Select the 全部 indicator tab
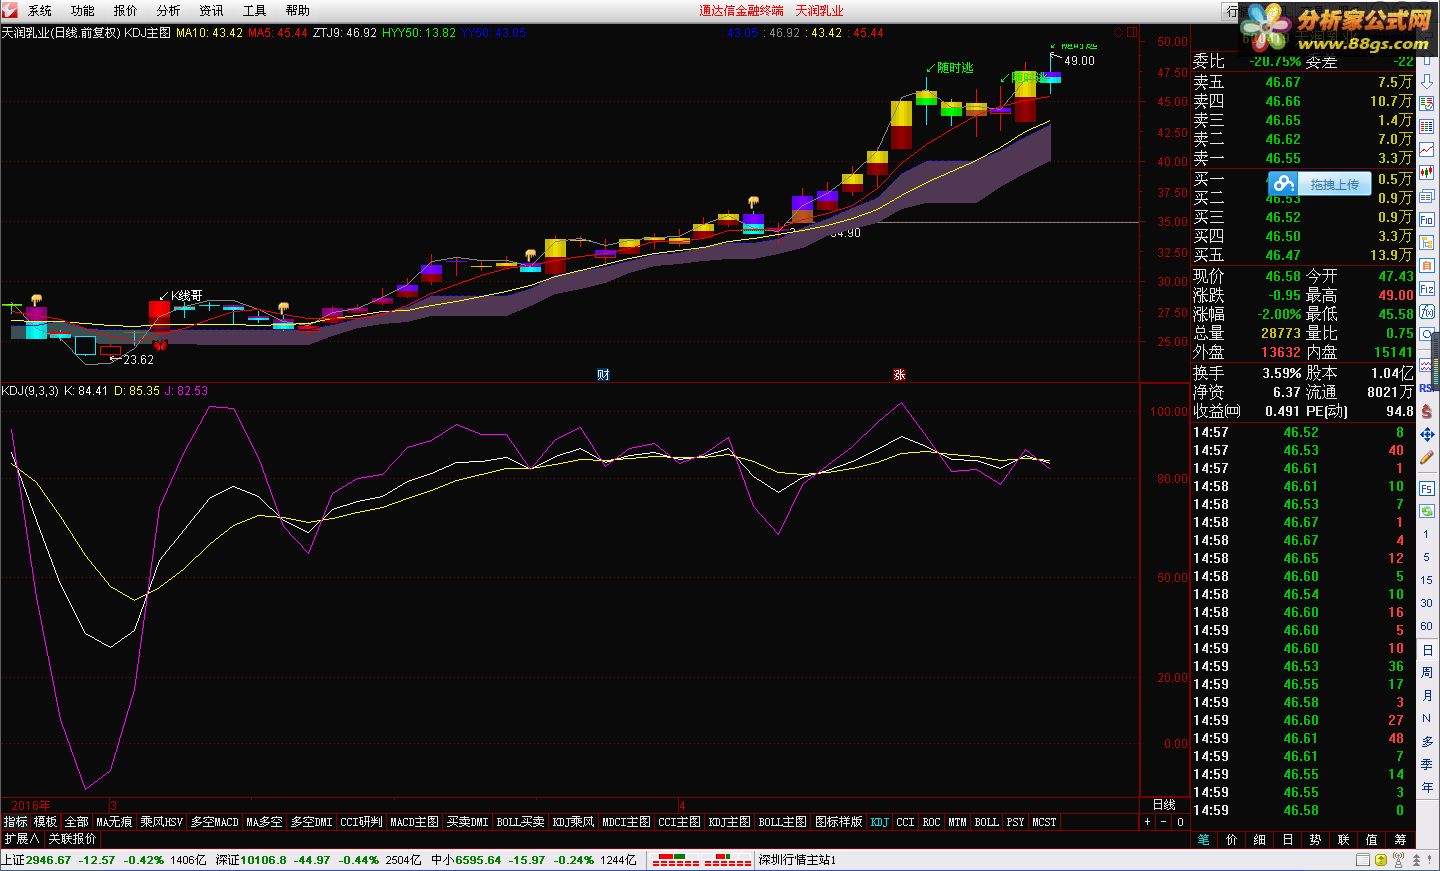Screen dimensions: 1440x871 point(76,822)
